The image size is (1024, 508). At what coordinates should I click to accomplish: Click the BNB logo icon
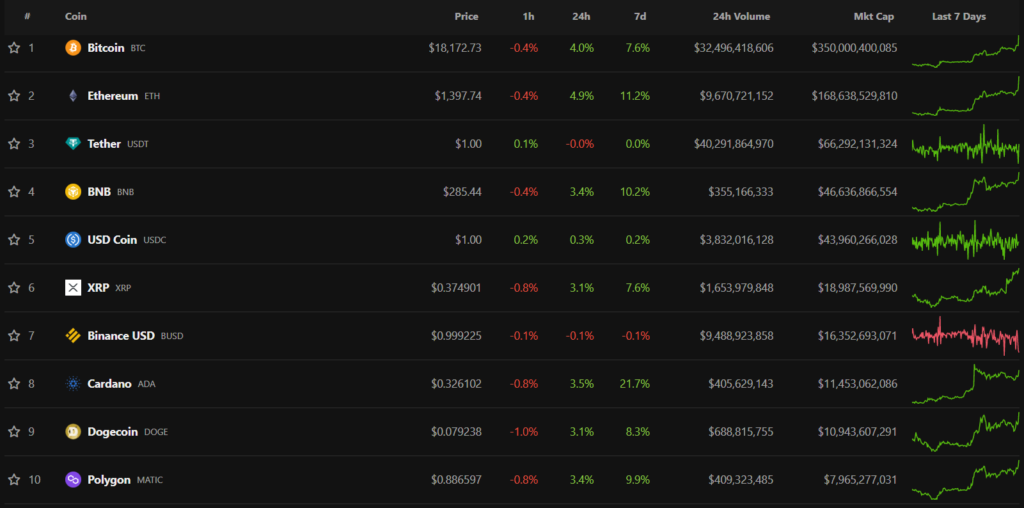coord(73,192)
